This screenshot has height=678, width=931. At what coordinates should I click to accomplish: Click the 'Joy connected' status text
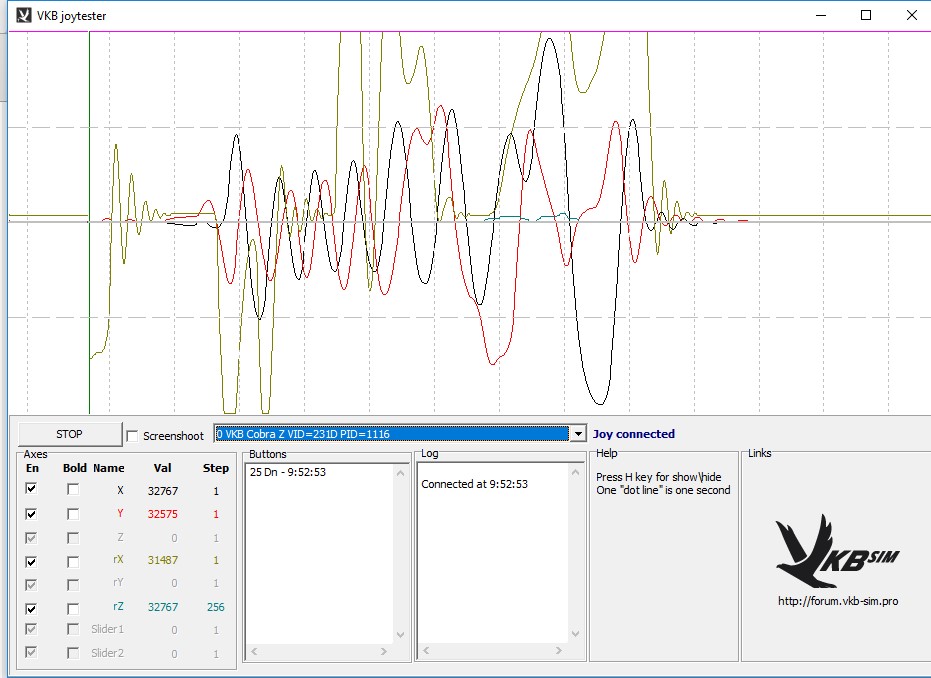point(634,434)
